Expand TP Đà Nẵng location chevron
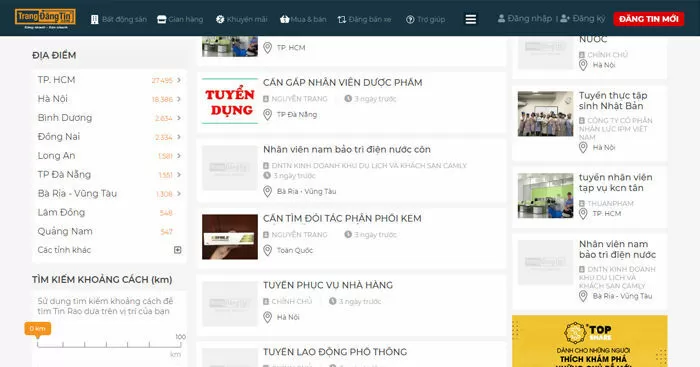700x367 pixels. point(179,175)
